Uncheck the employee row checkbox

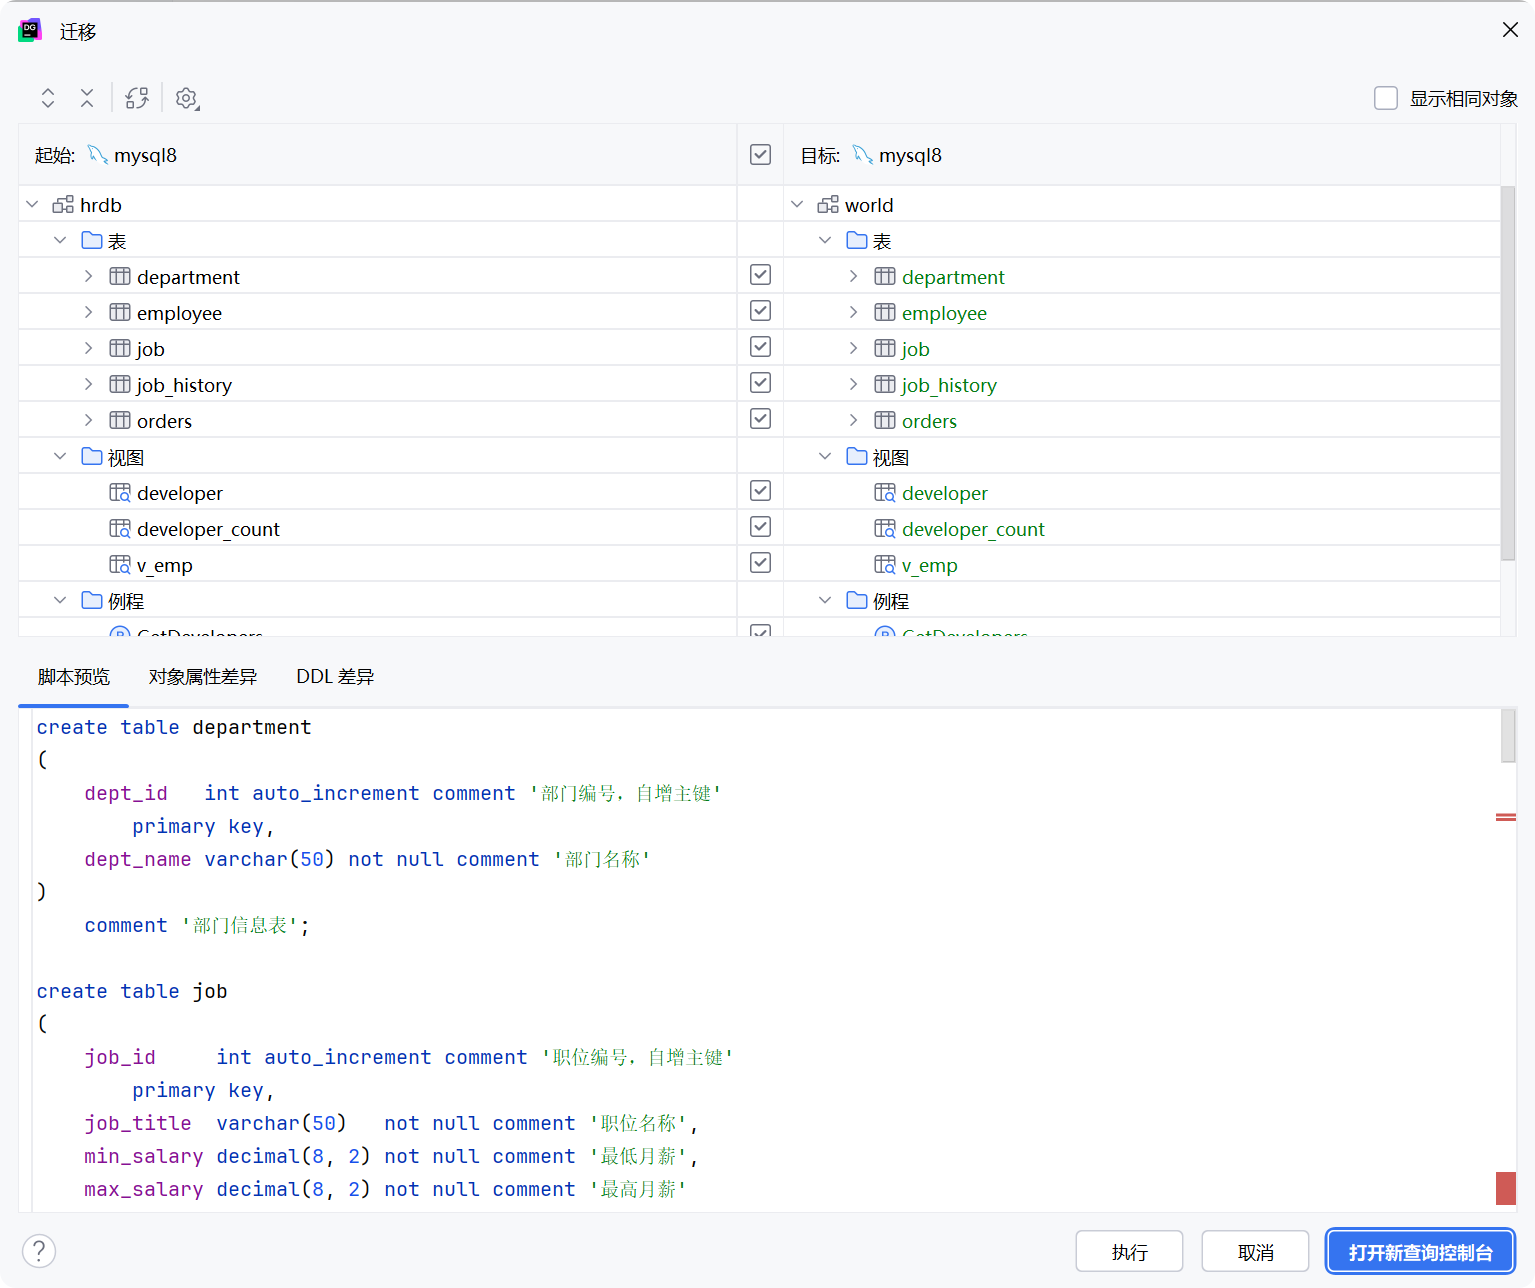(x=760, y=311)
